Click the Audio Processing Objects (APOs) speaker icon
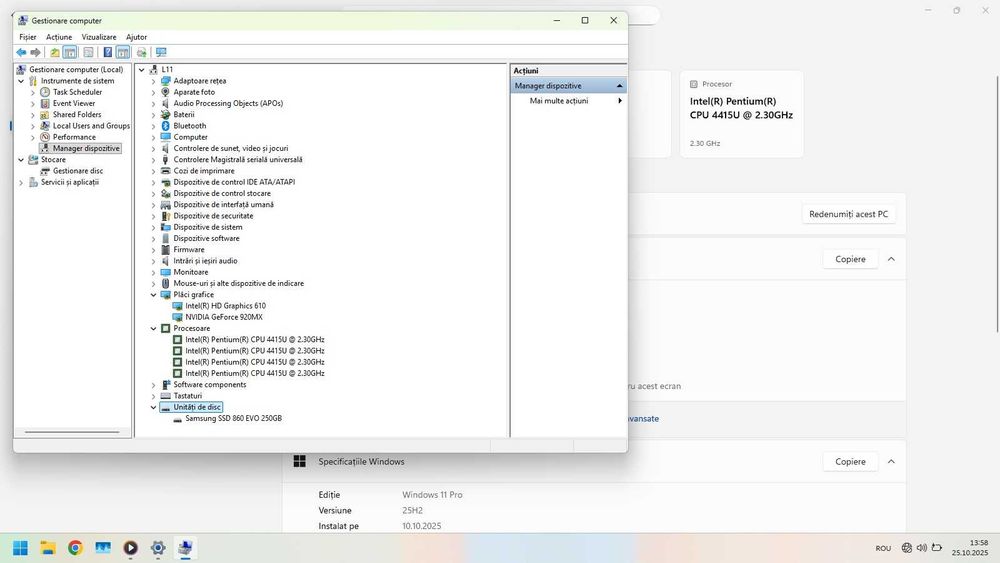The width and height of the screenshot is (1000, 563). (165, 103)
